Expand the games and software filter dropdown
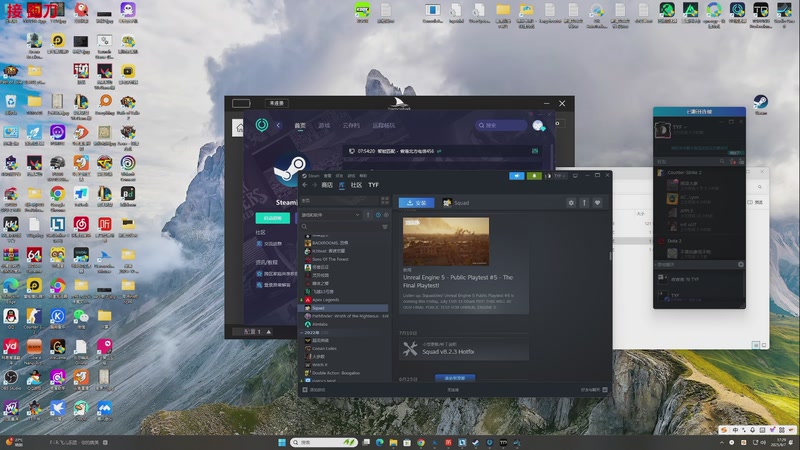 (330, 215)
